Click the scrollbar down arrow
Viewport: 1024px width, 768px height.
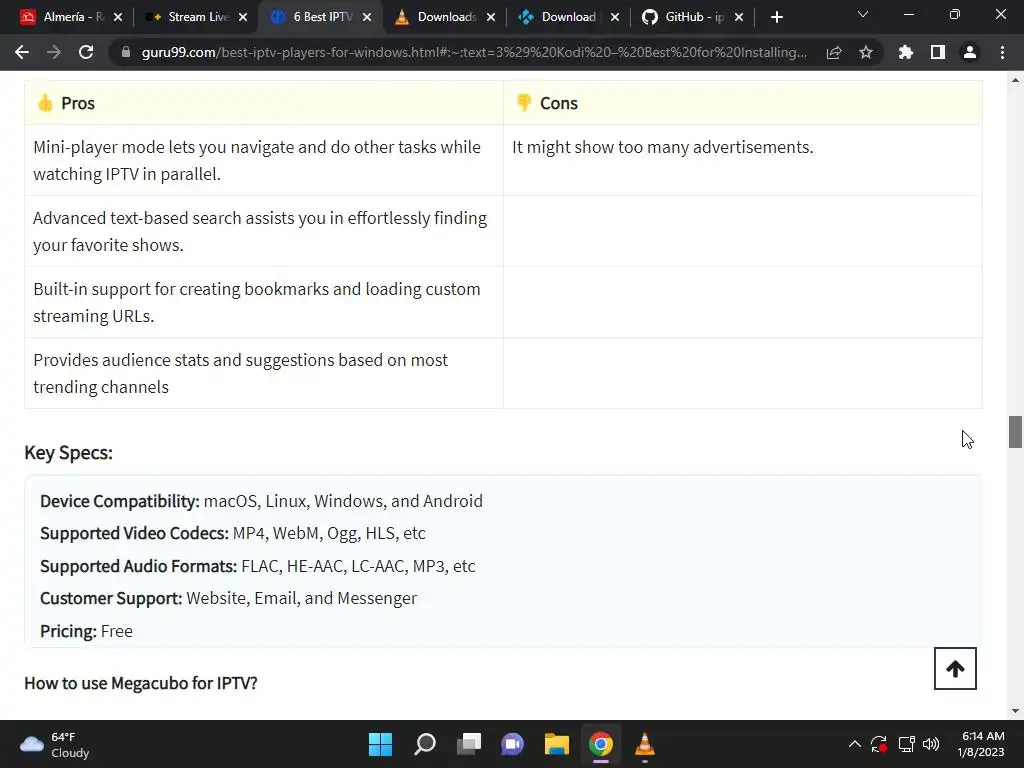[1015, 711]
